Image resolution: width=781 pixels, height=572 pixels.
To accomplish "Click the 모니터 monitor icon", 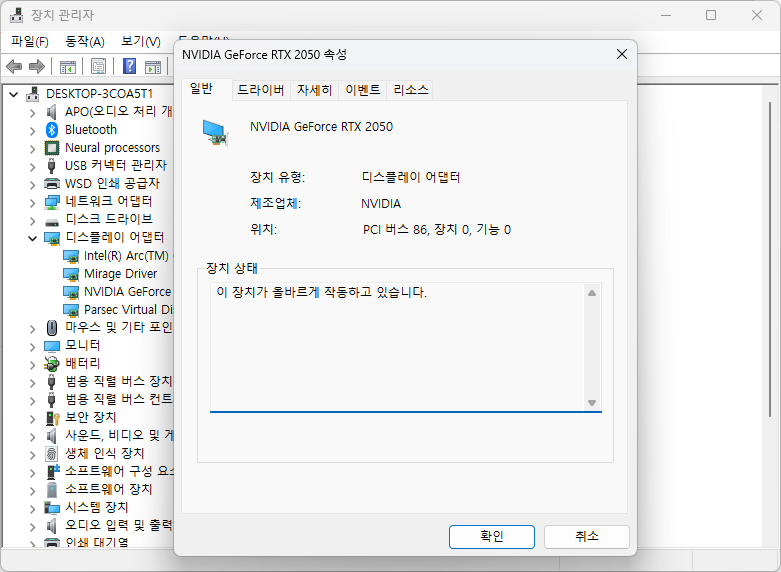I will point(52,346).
